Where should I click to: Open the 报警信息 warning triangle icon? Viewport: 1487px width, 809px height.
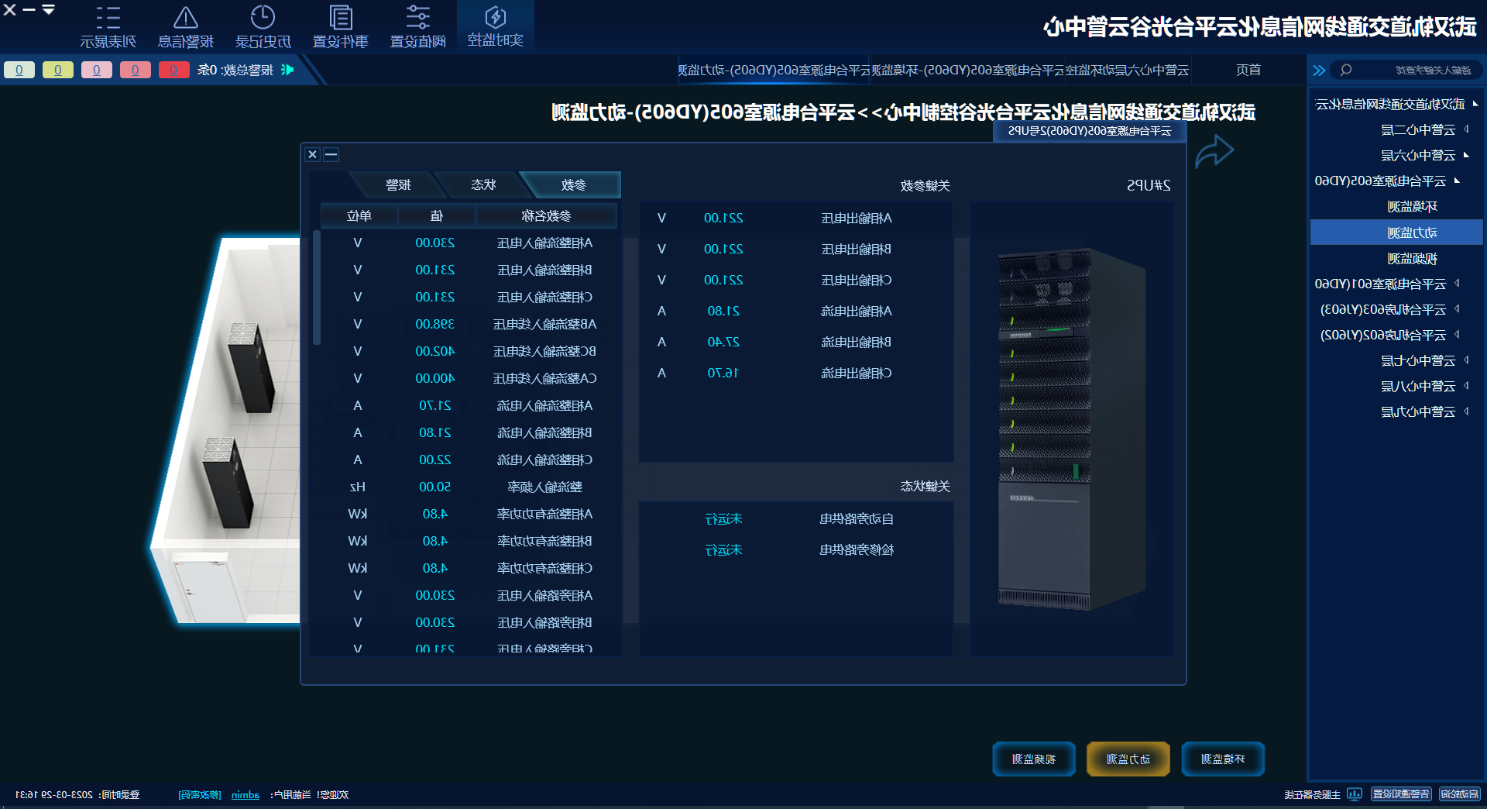coord(185,18)
